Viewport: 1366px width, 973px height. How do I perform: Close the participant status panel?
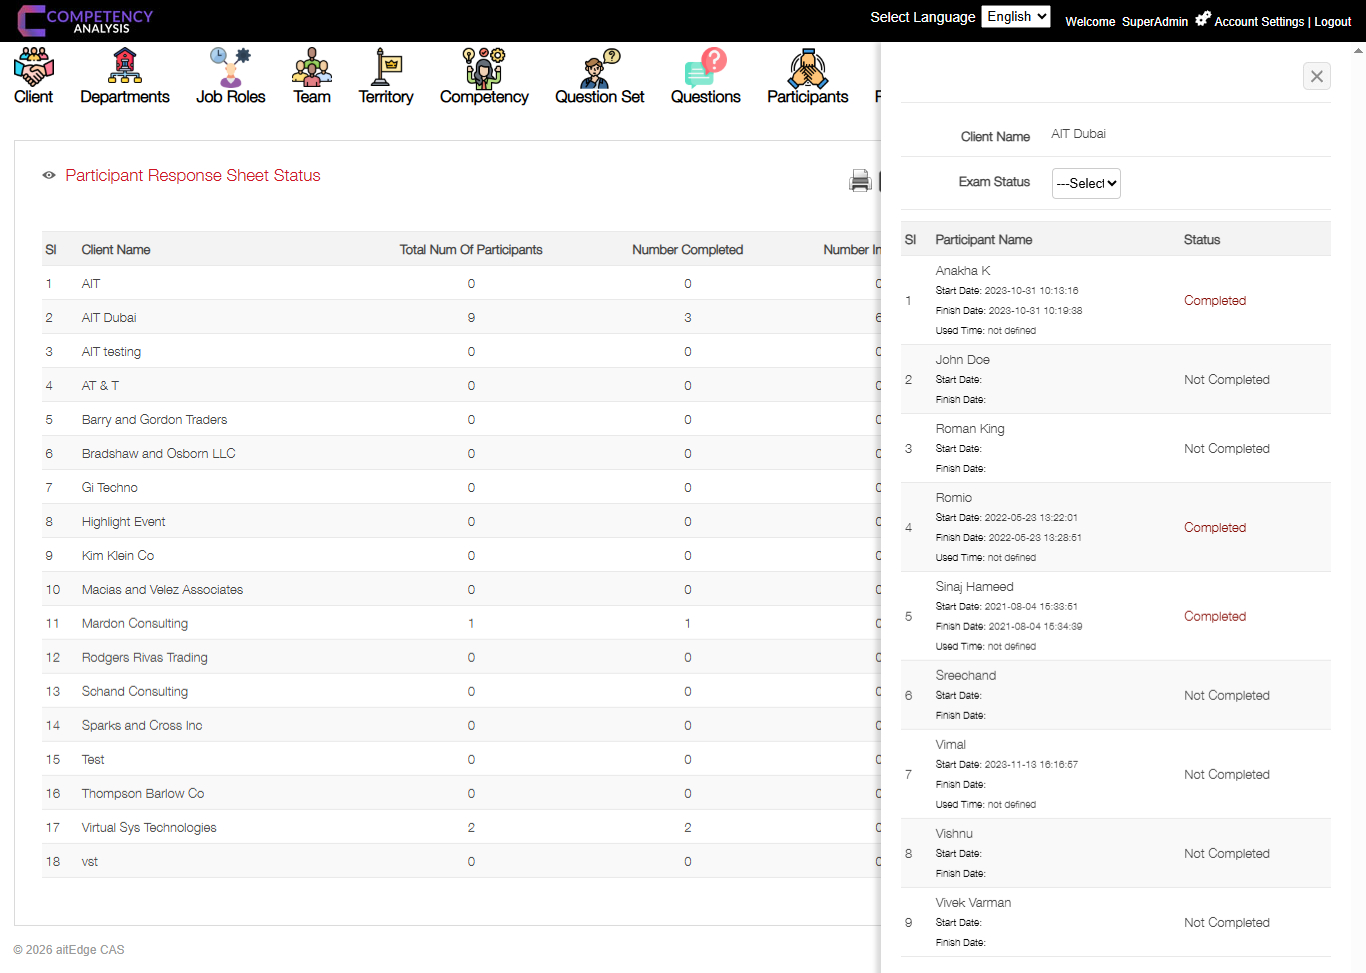tap(1316, 76)
